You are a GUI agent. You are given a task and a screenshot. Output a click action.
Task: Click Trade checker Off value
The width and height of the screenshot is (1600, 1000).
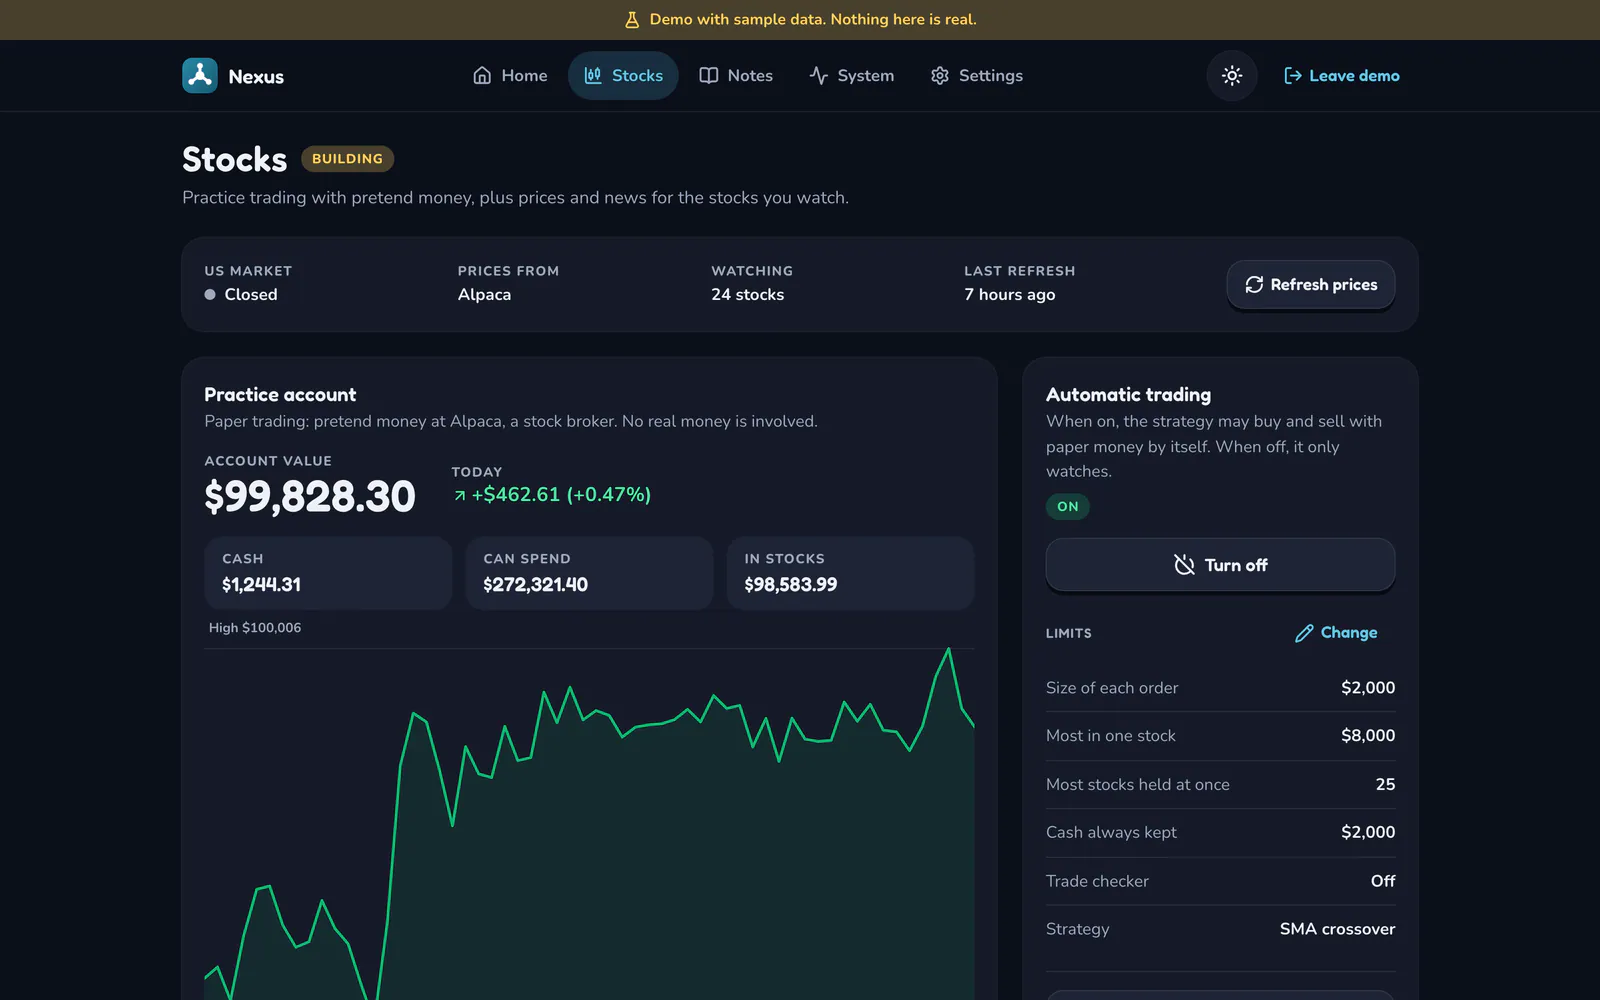coord(1383,881)
